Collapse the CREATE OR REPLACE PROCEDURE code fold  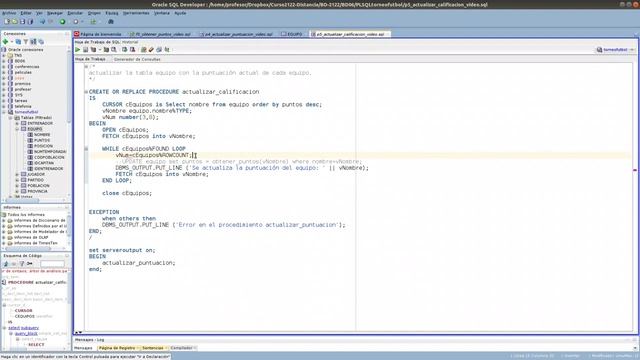click(86, 92)
